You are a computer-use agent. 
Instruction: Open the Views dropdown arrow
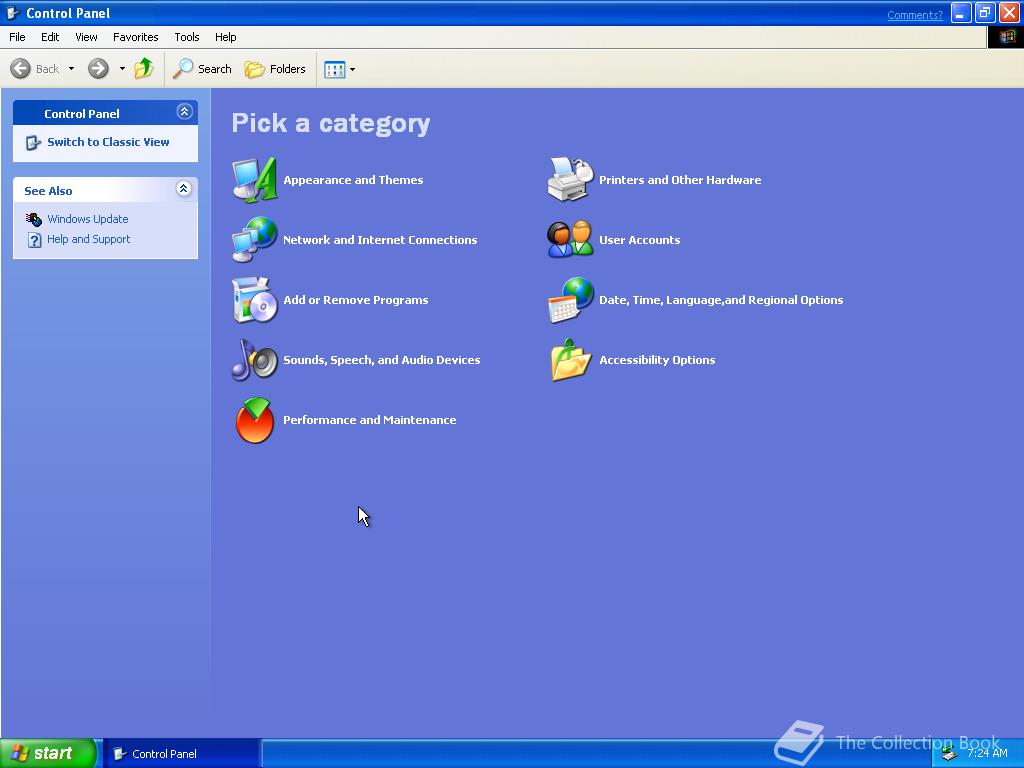[x=353, y=69]
